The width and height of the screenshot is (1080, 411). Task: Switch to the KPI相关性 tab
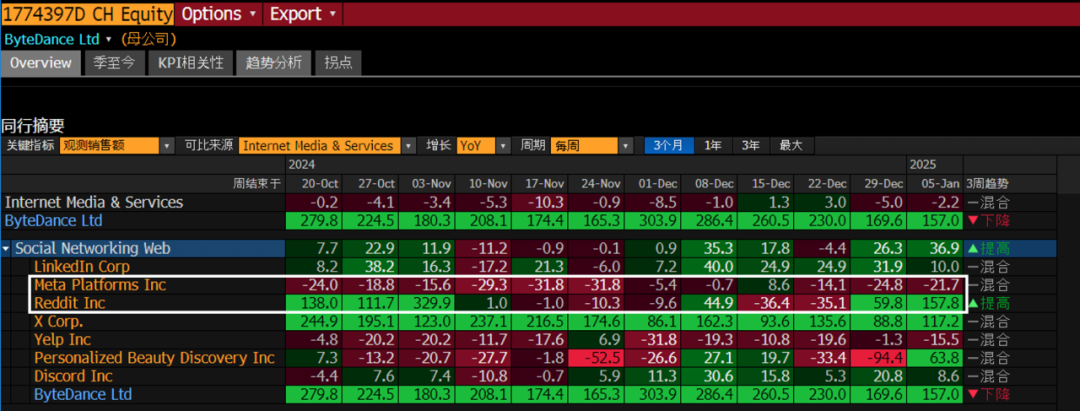coord(190,63)
